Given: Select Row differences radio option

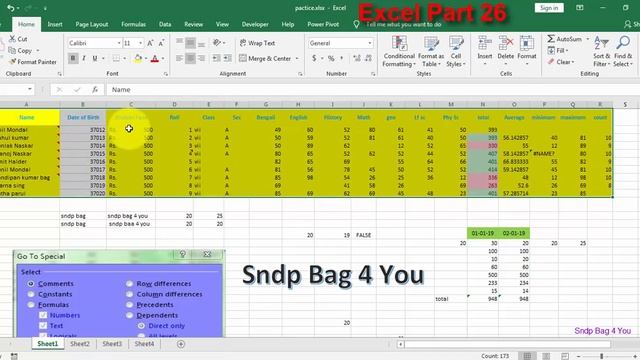Looking at the screenshot, I should [129, 283].
